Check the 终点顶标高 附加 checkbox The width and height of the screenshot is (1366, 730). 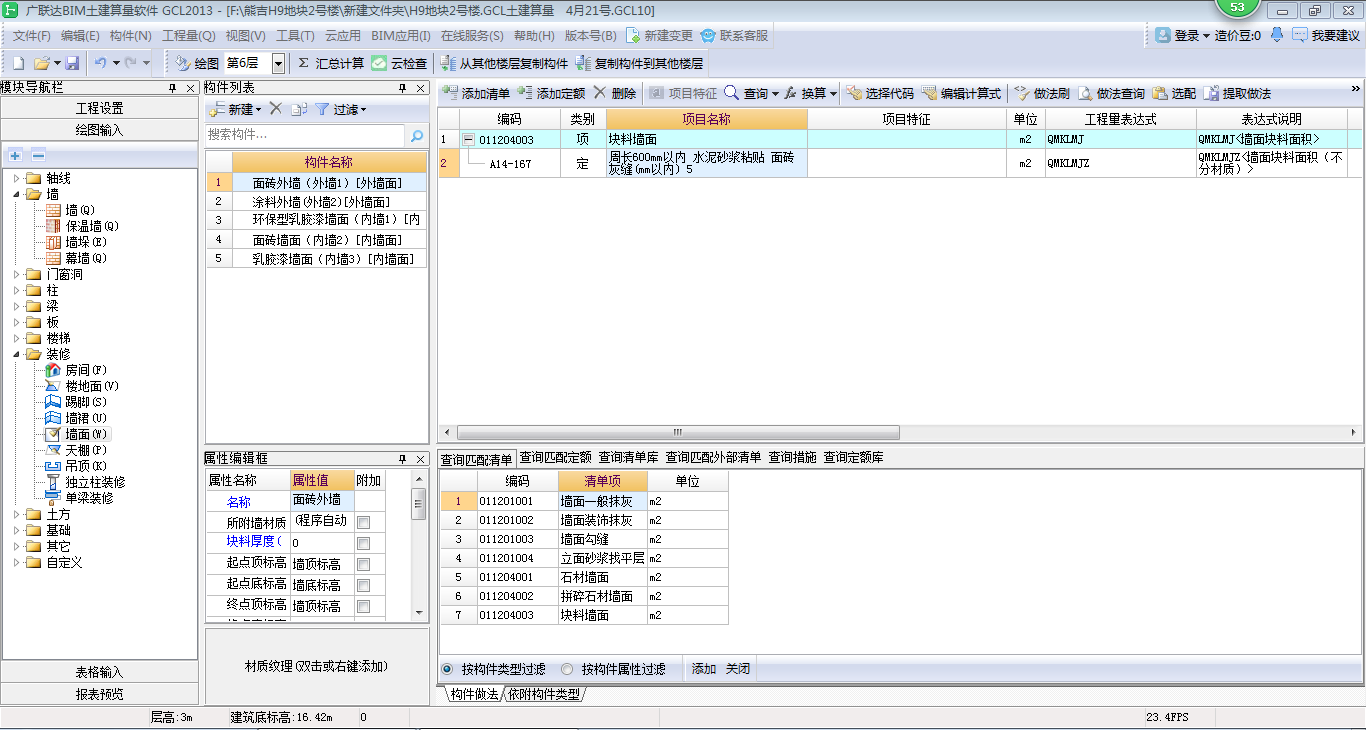364,606
